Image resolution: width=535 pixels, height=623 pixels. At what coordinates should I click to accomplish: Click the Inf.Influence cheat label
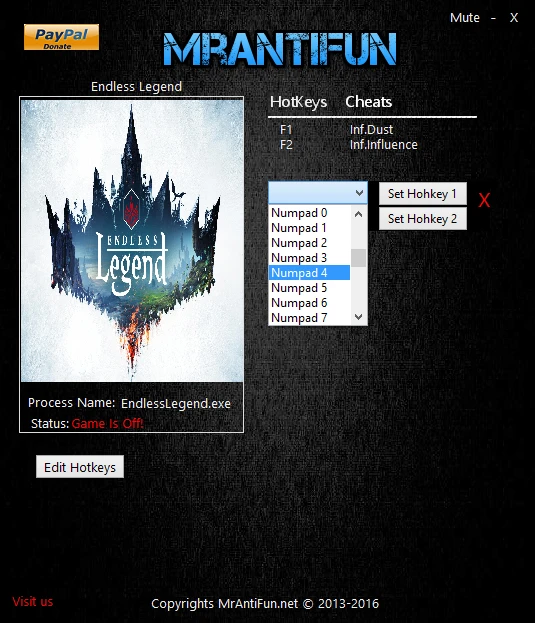coord(384,145)
